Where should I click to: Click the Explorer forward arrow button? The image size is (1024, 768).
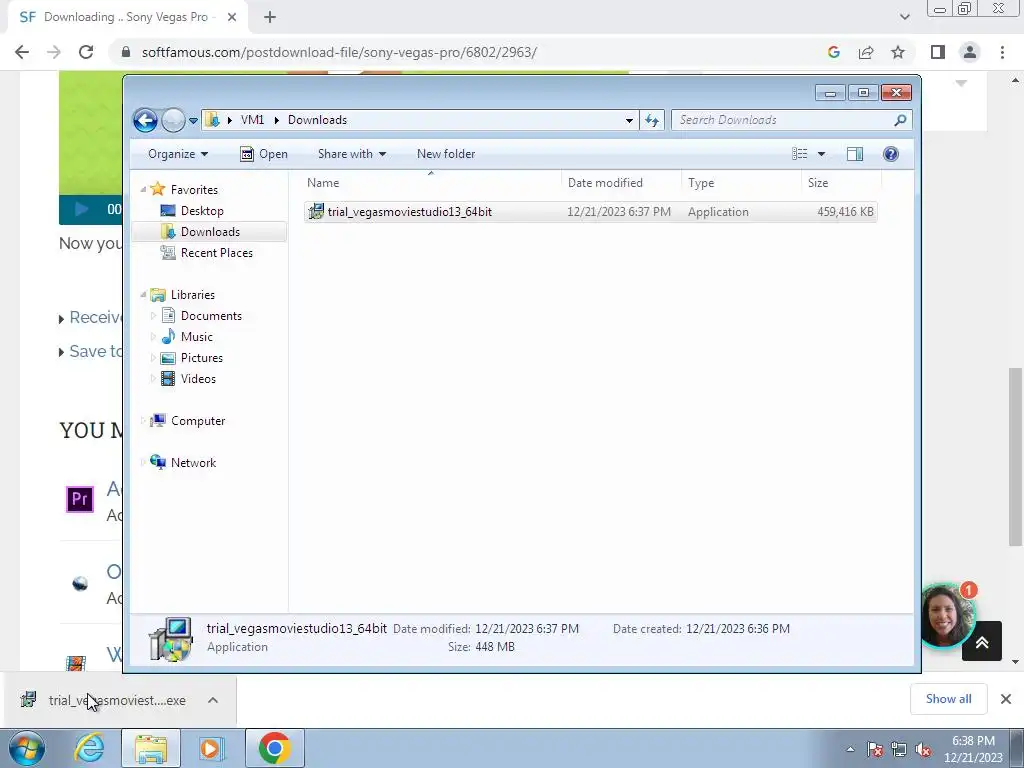click(173, 120)
